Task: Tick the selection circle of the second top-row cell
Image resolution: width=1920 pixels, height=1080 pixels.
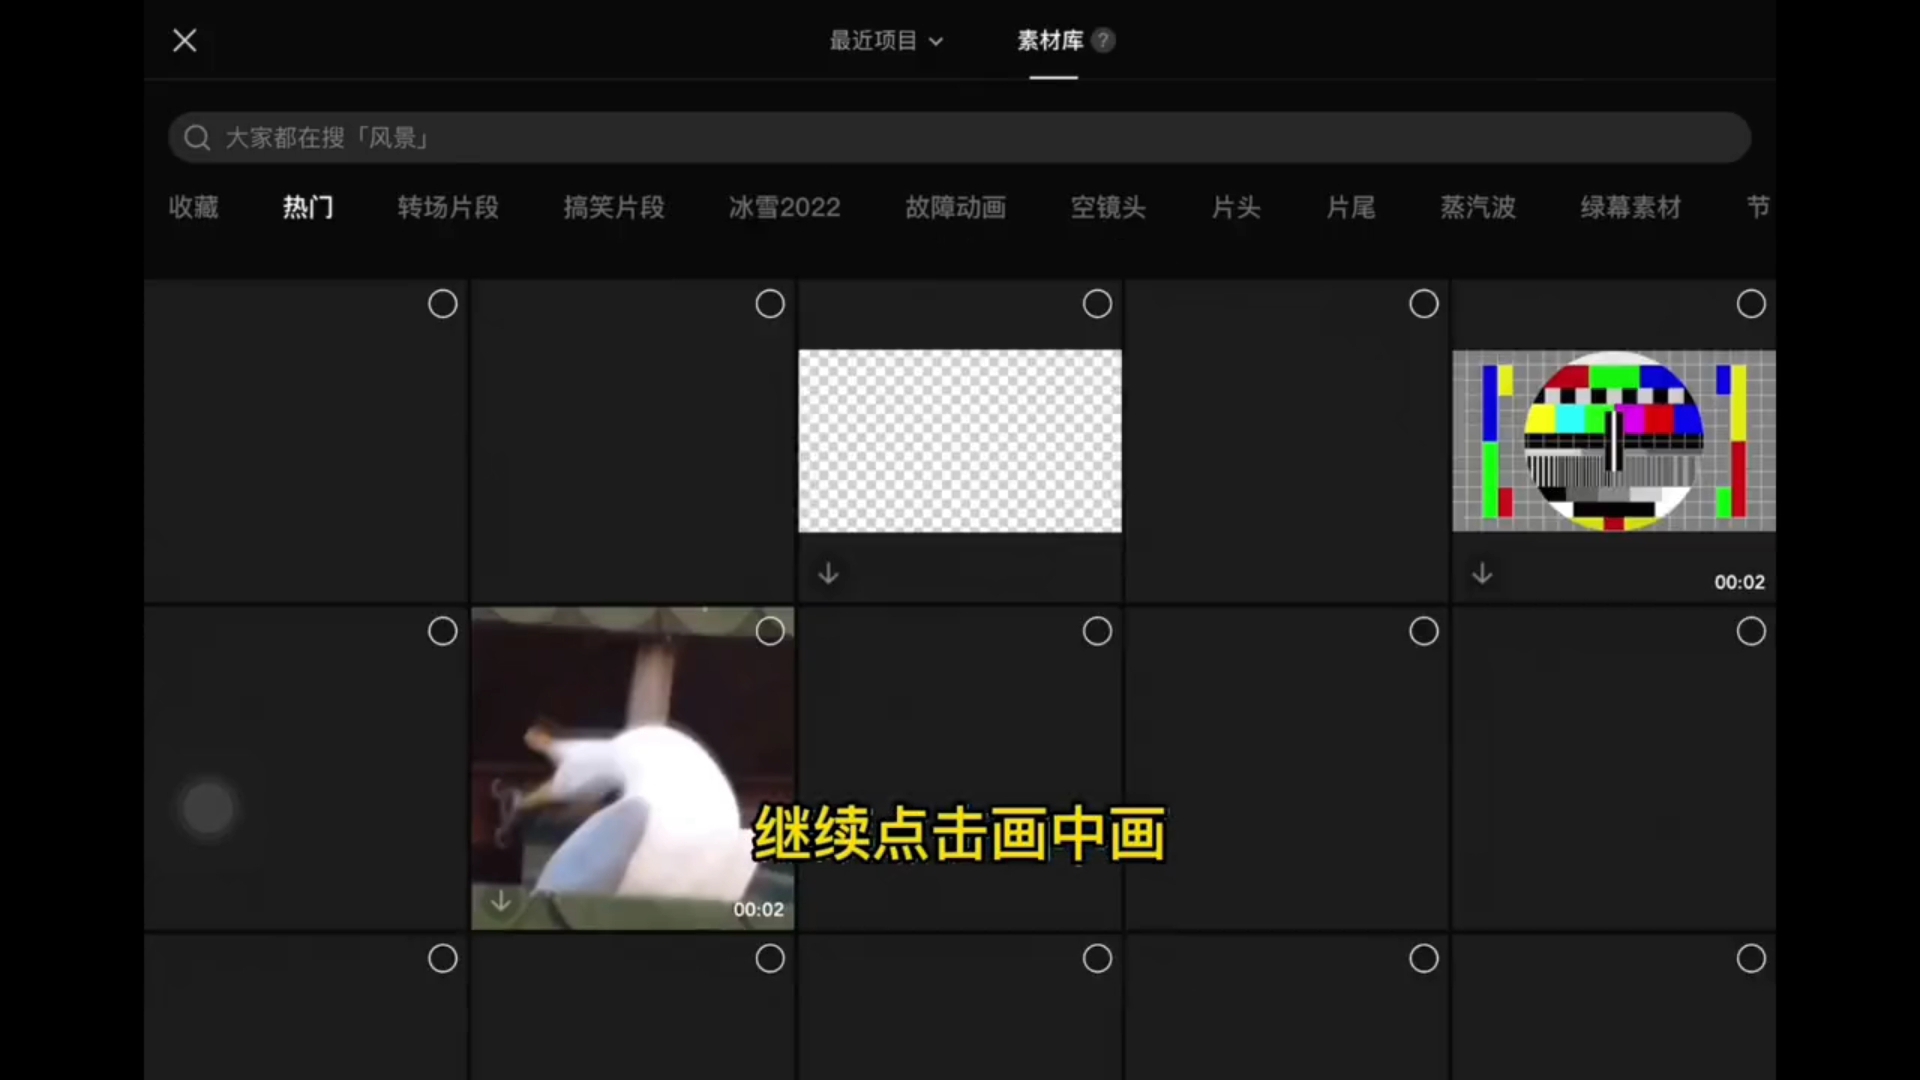Action: point(770,304)
